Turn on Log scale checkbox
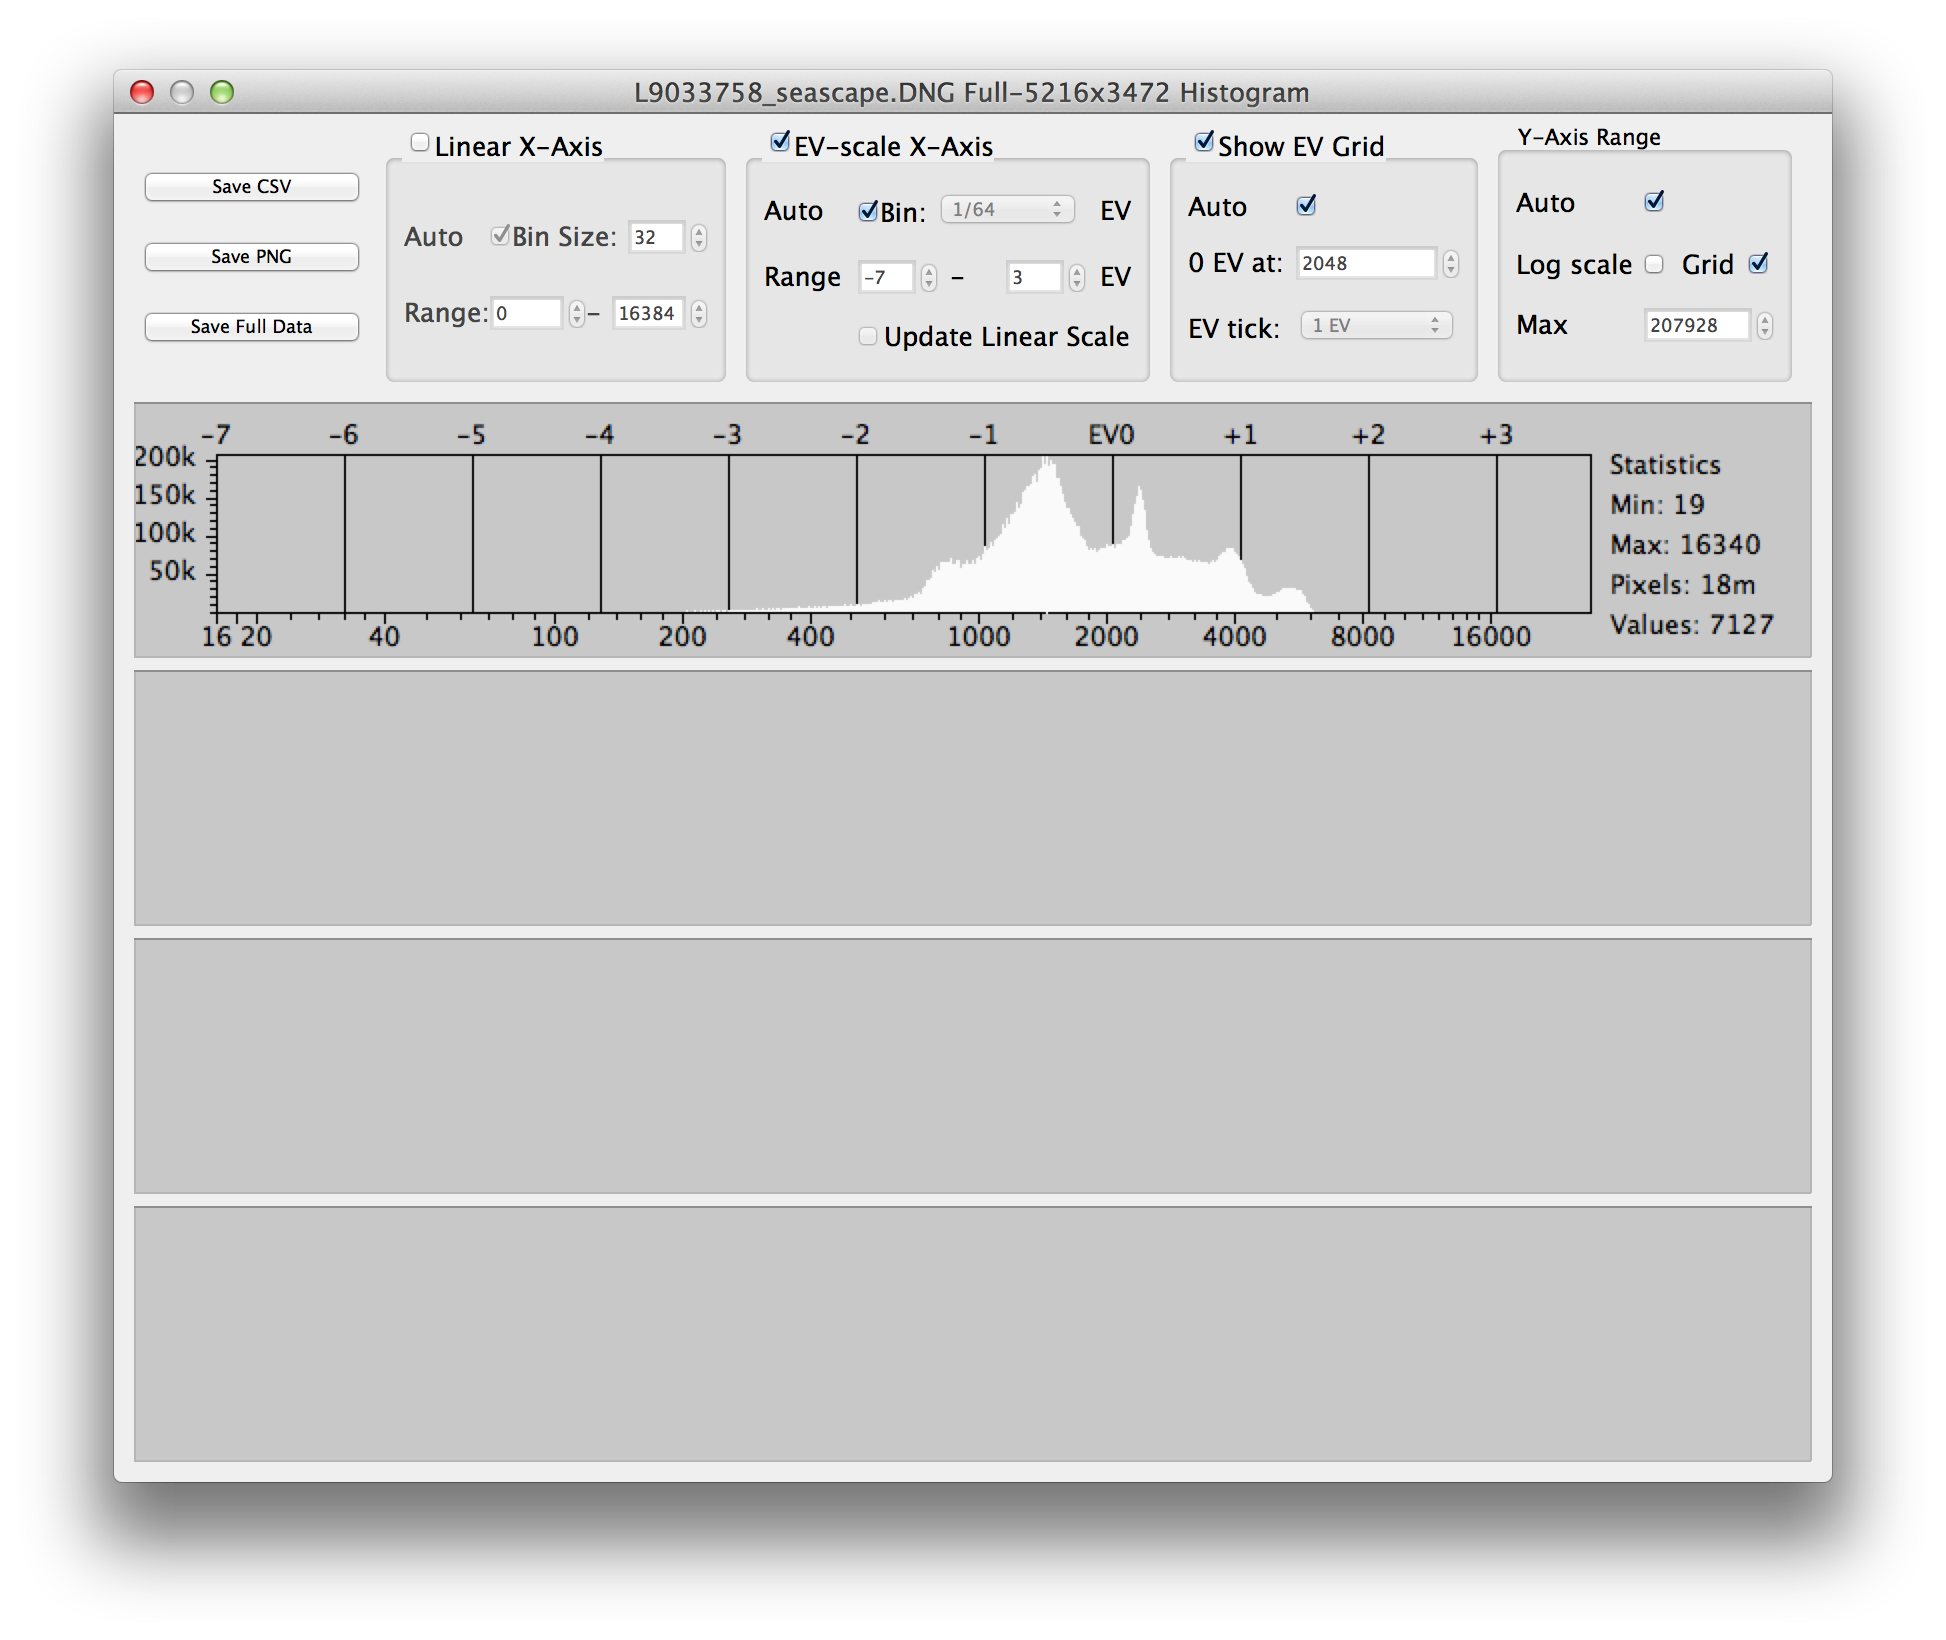 1654,264
